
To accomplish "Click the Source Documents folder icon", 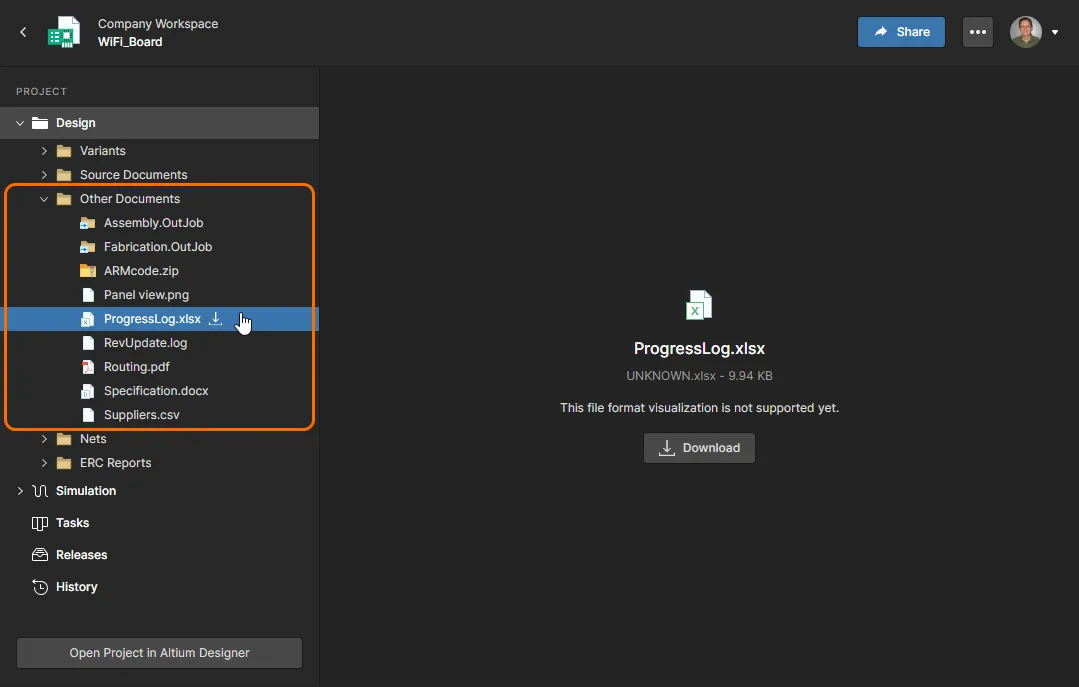I will (x=64, y=175).
